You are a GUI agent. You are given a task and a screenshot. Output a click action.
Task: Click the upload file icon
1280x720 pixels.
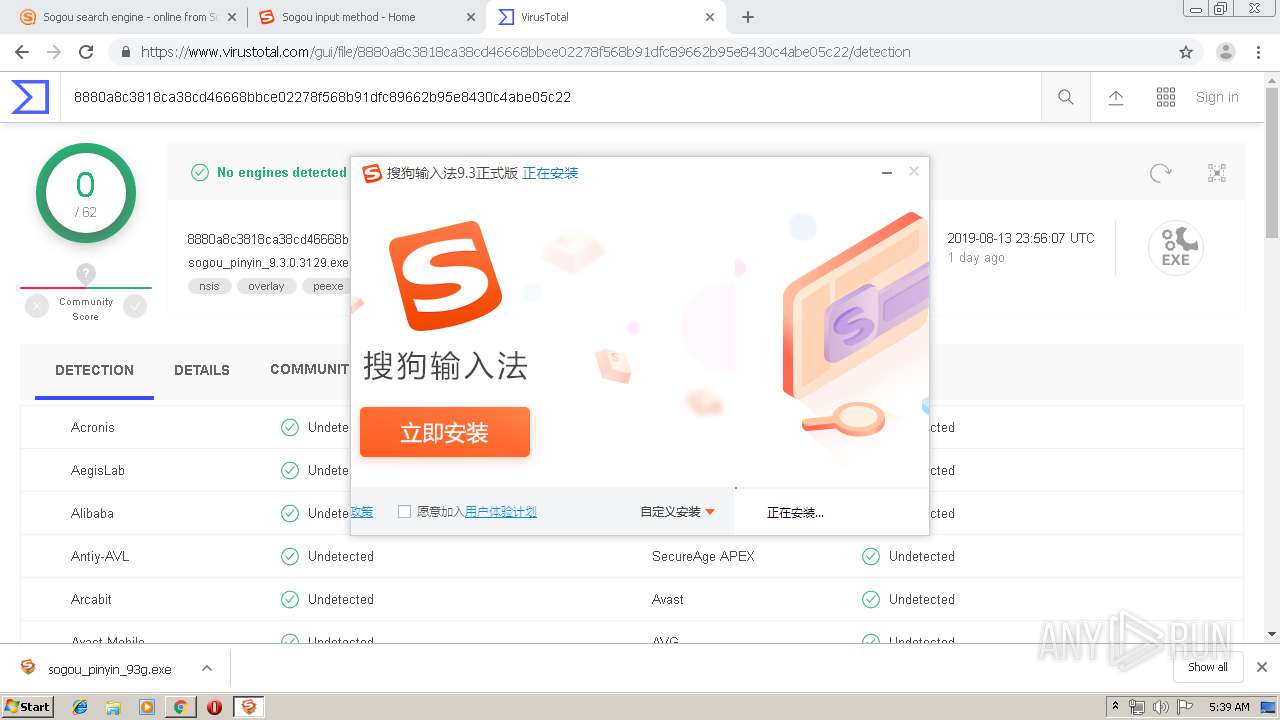coord(1116,97)
